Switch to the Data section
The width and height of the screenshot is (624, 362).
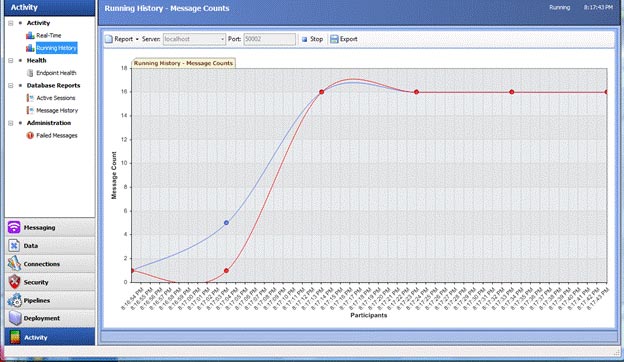pos(50,245)
